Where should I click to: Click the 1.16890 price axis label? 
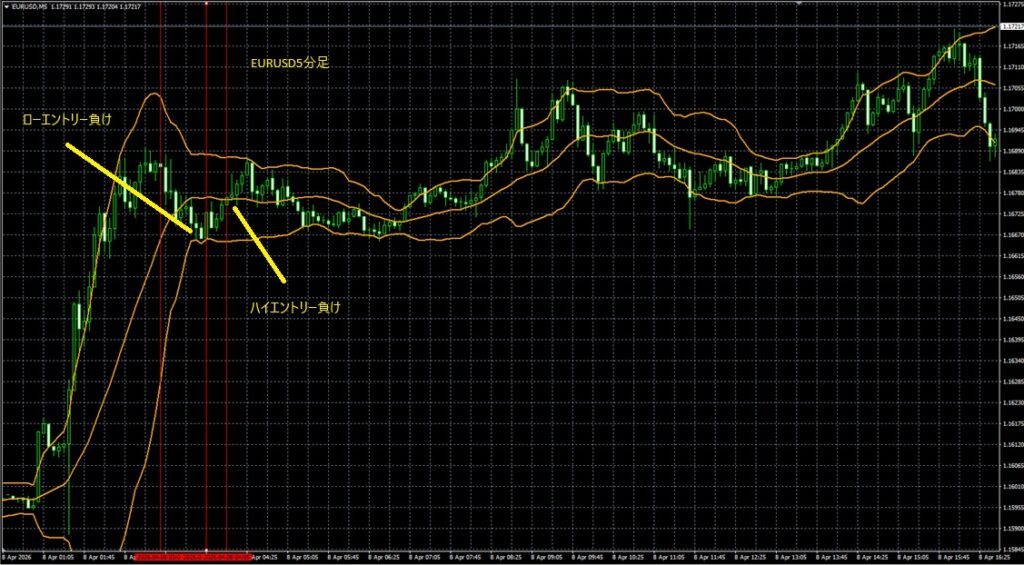click(1012, 151)
